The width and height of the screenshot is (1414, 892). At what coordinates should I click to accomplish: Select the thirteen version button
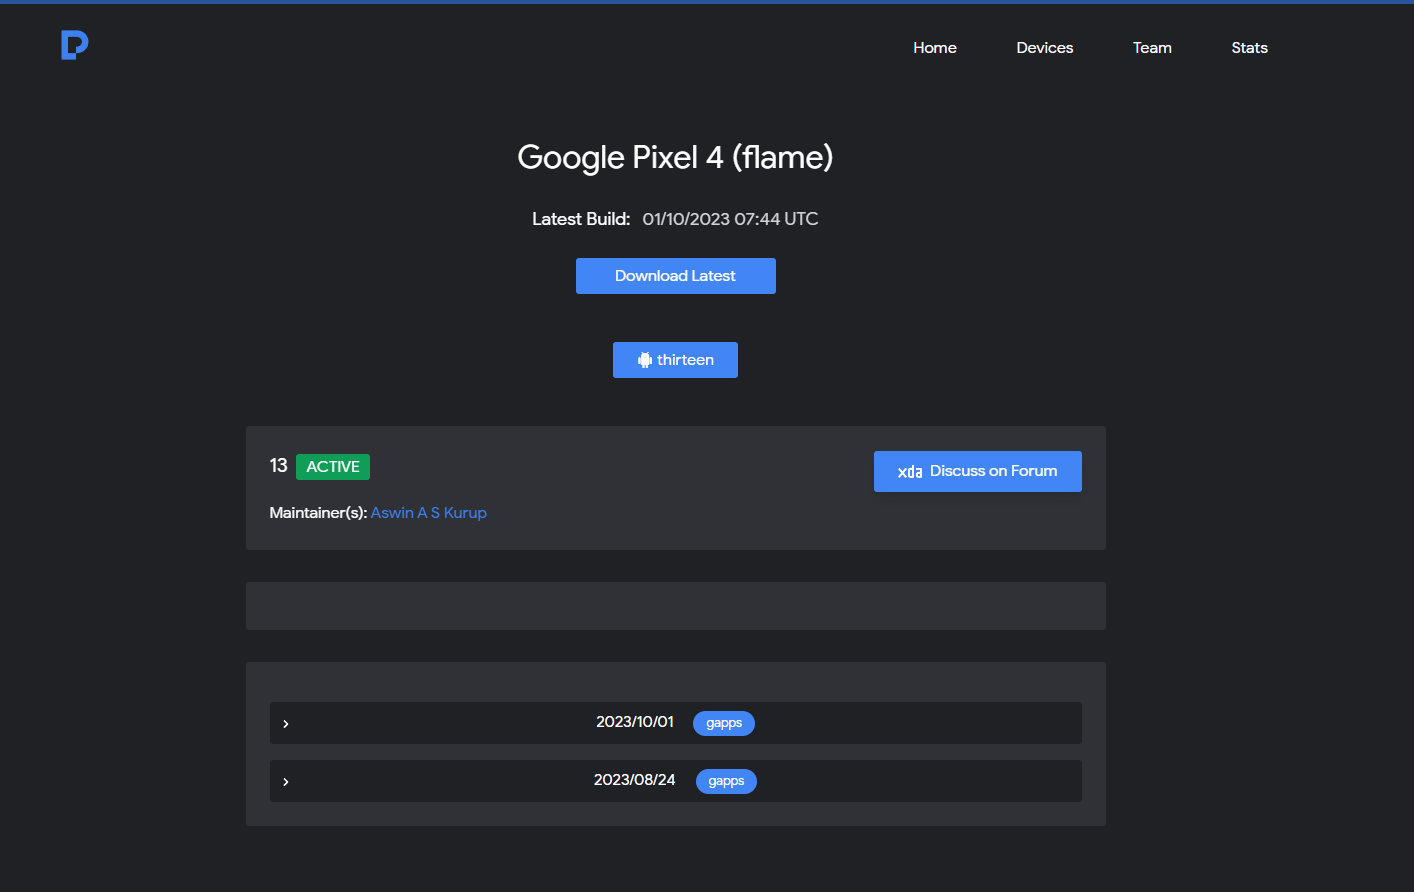point(676,360)
